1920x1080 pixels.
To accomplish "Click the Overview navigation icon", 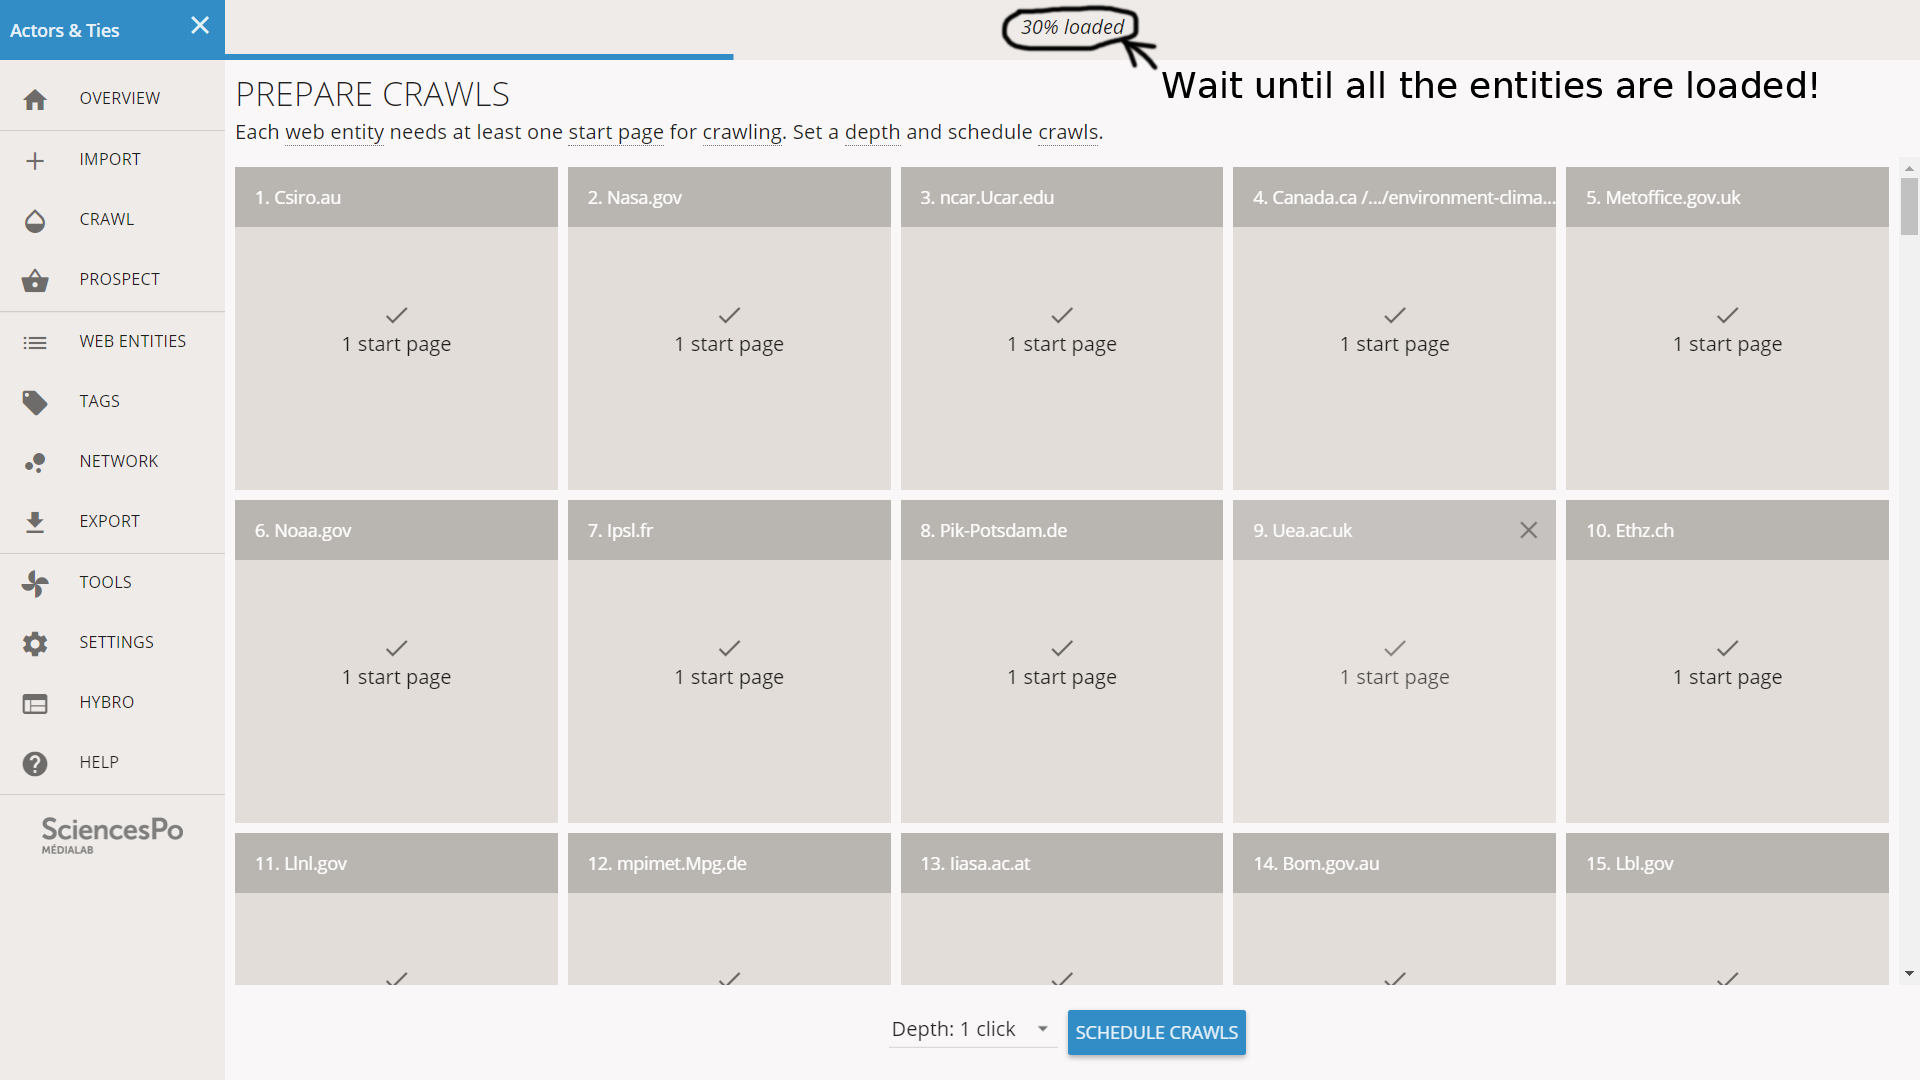I will 36,98.
